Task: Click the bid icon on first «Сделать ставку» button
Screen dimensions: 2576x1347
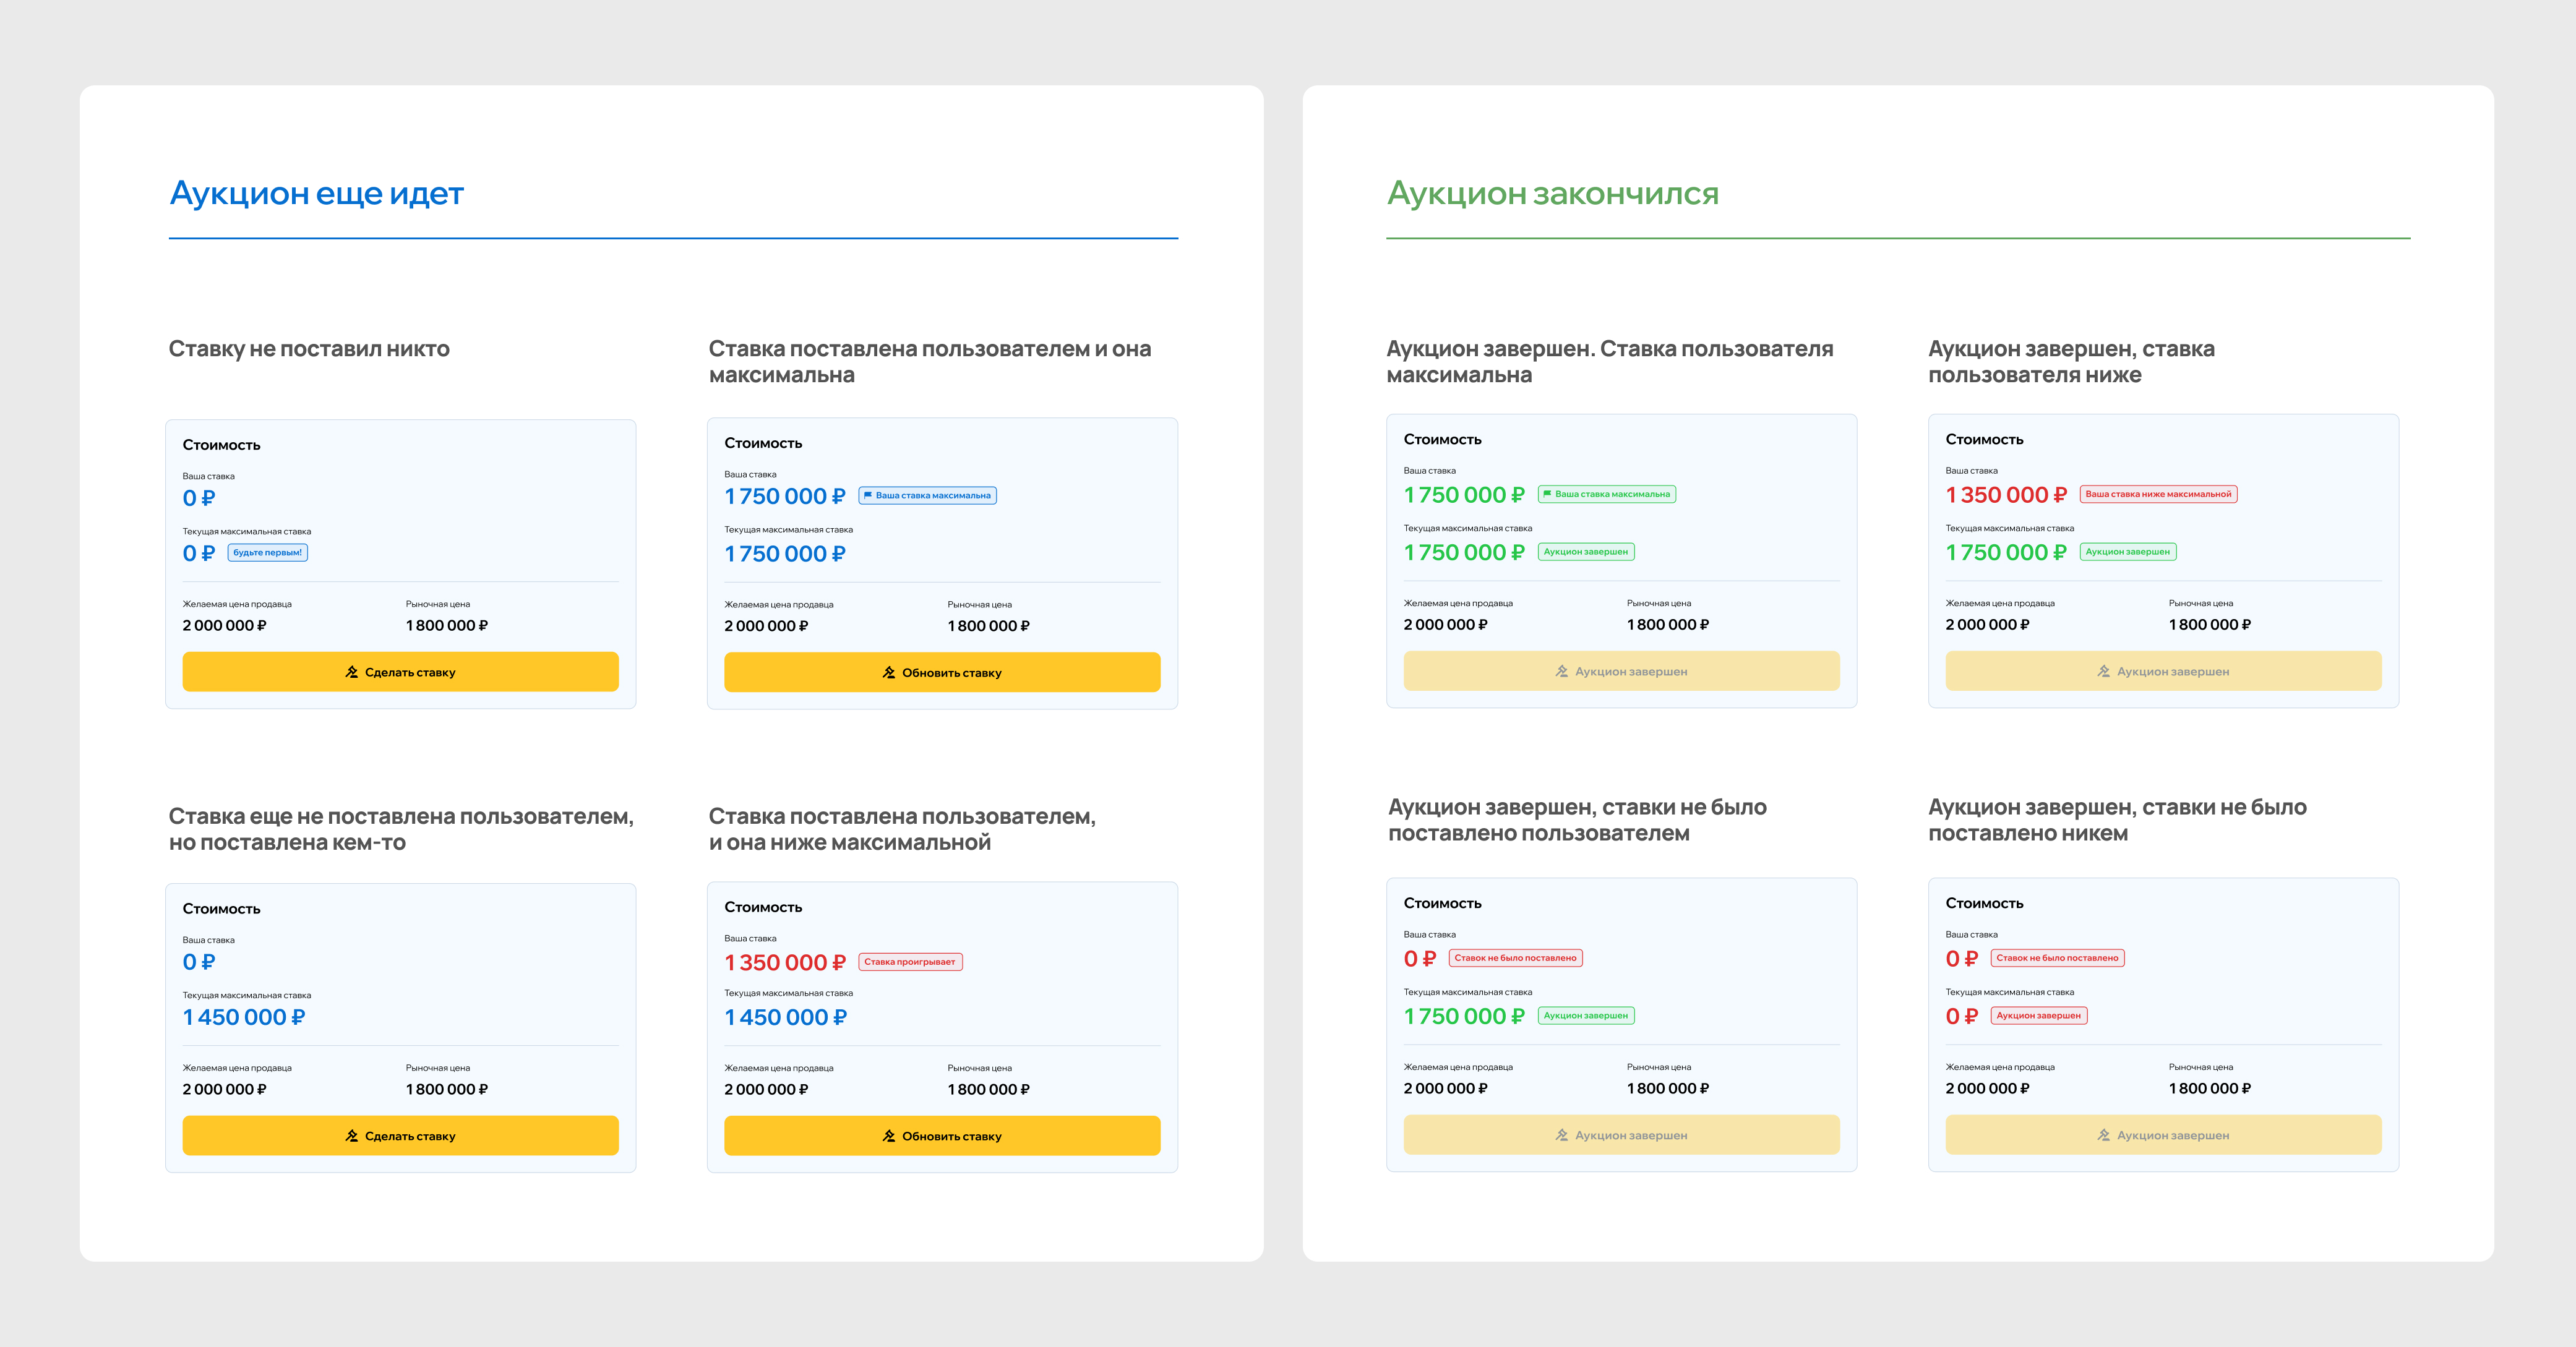Action: tap(352, 671)
